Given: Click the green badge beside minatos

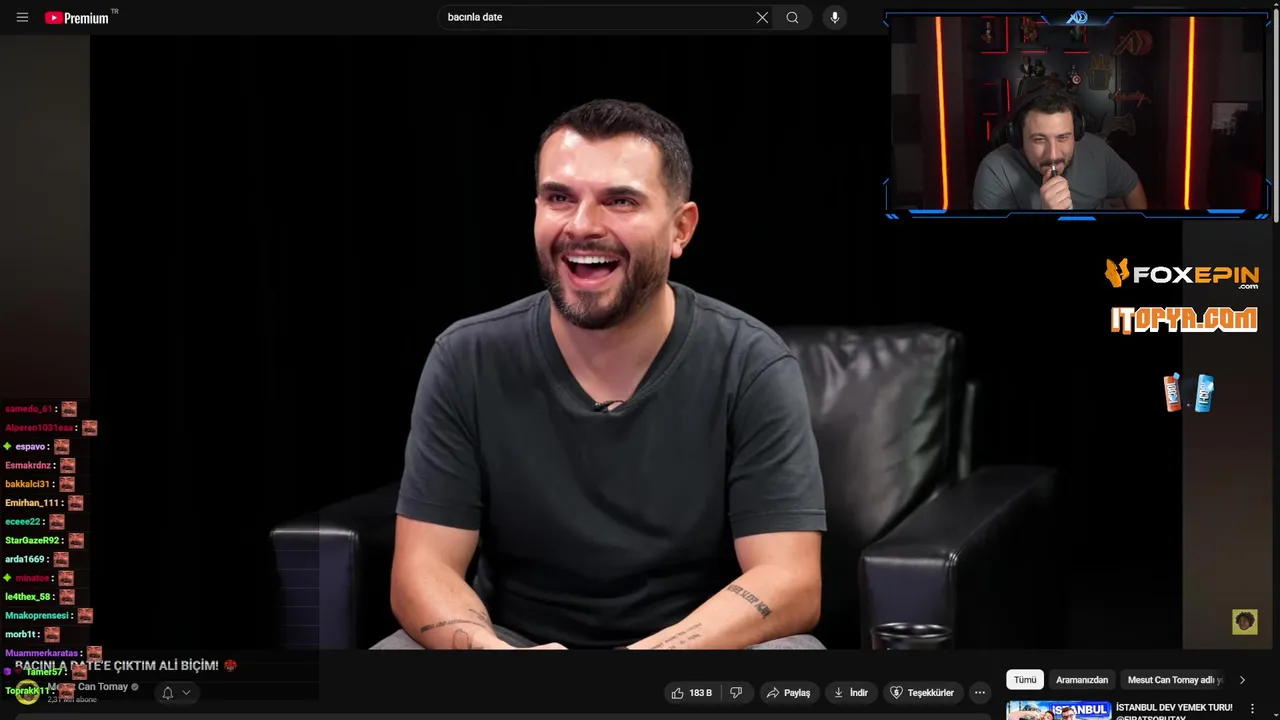Looking at the screenshot, I should (x=8, y=578).
